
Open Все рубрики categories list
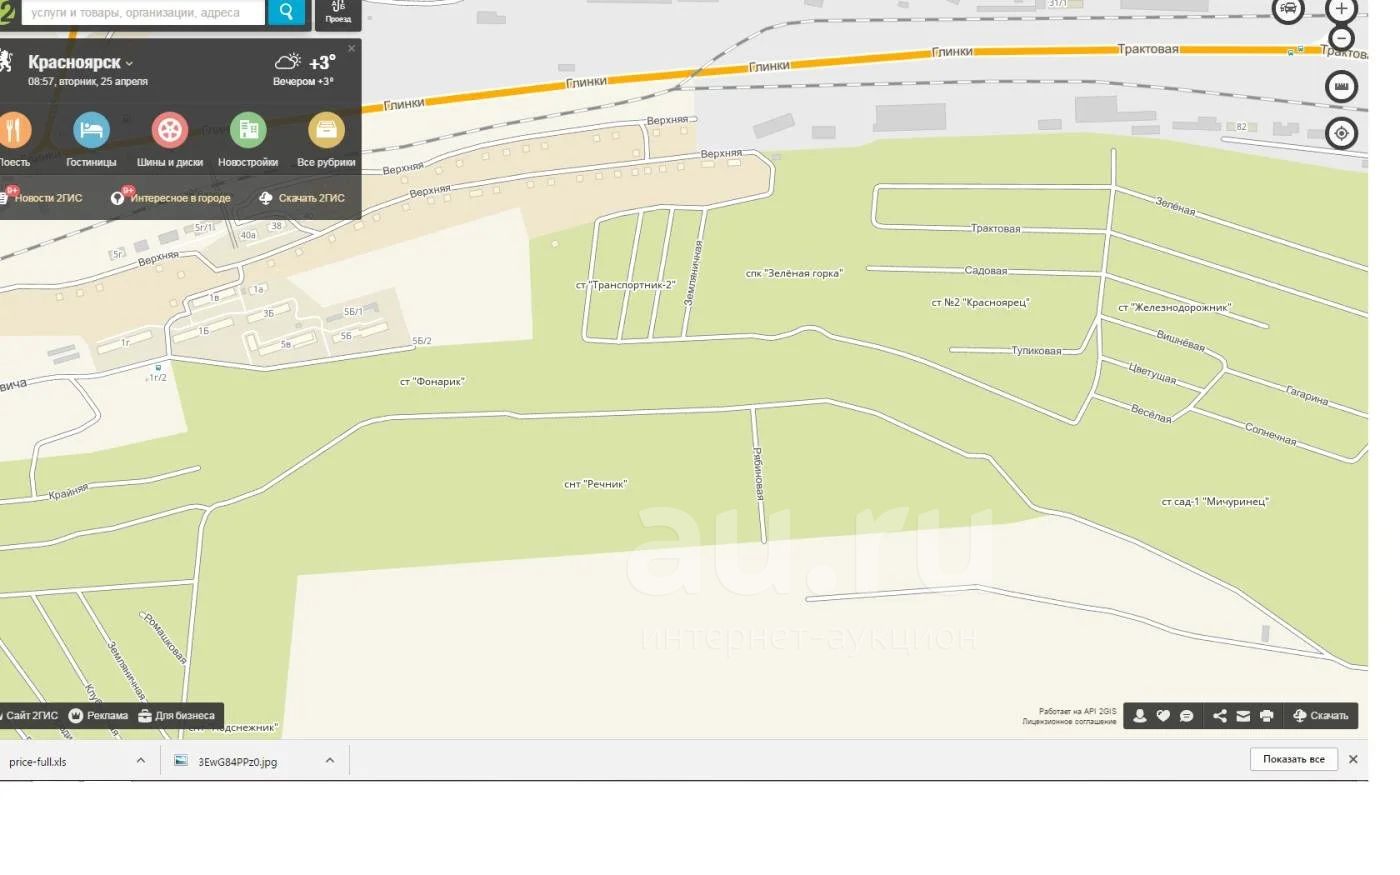[x=326, y=139]
